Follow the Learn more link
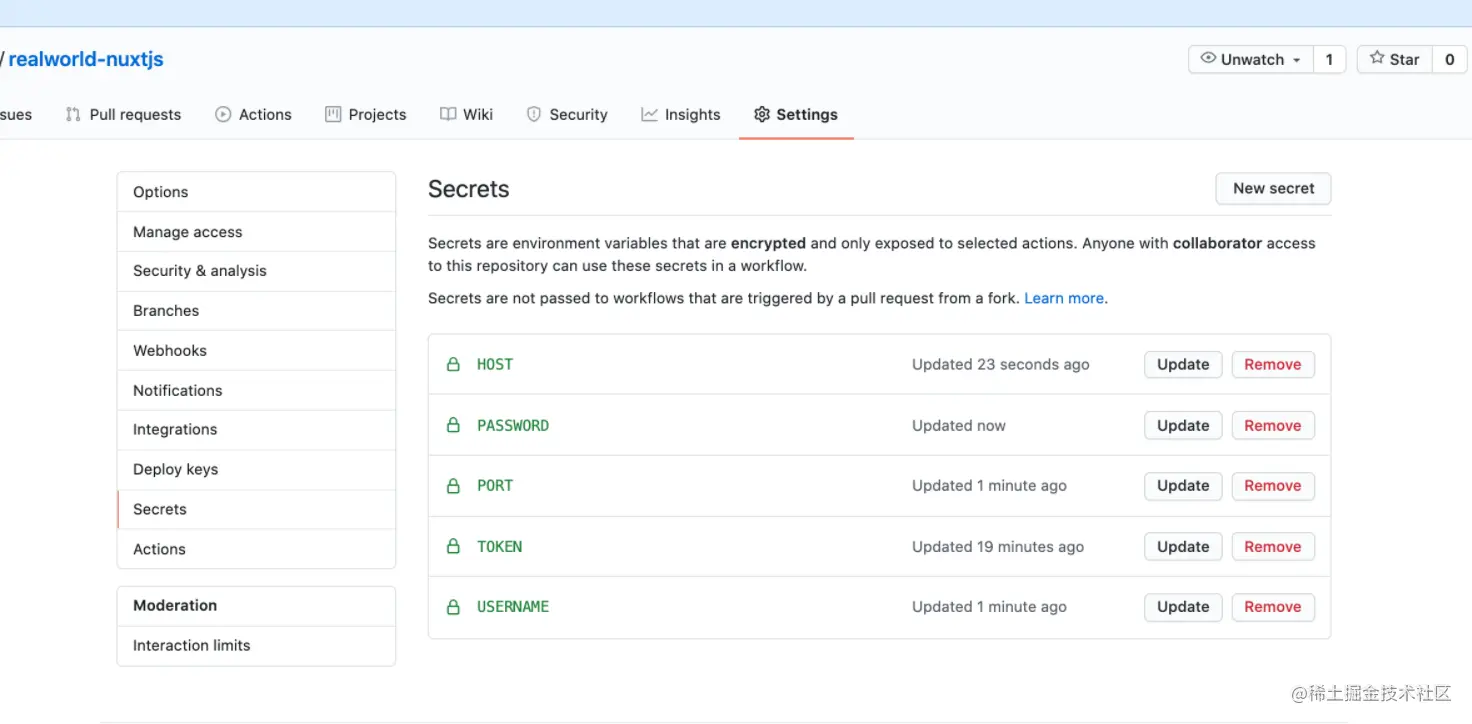Screen dimensions: 1472x724 tap(1064, 298)
